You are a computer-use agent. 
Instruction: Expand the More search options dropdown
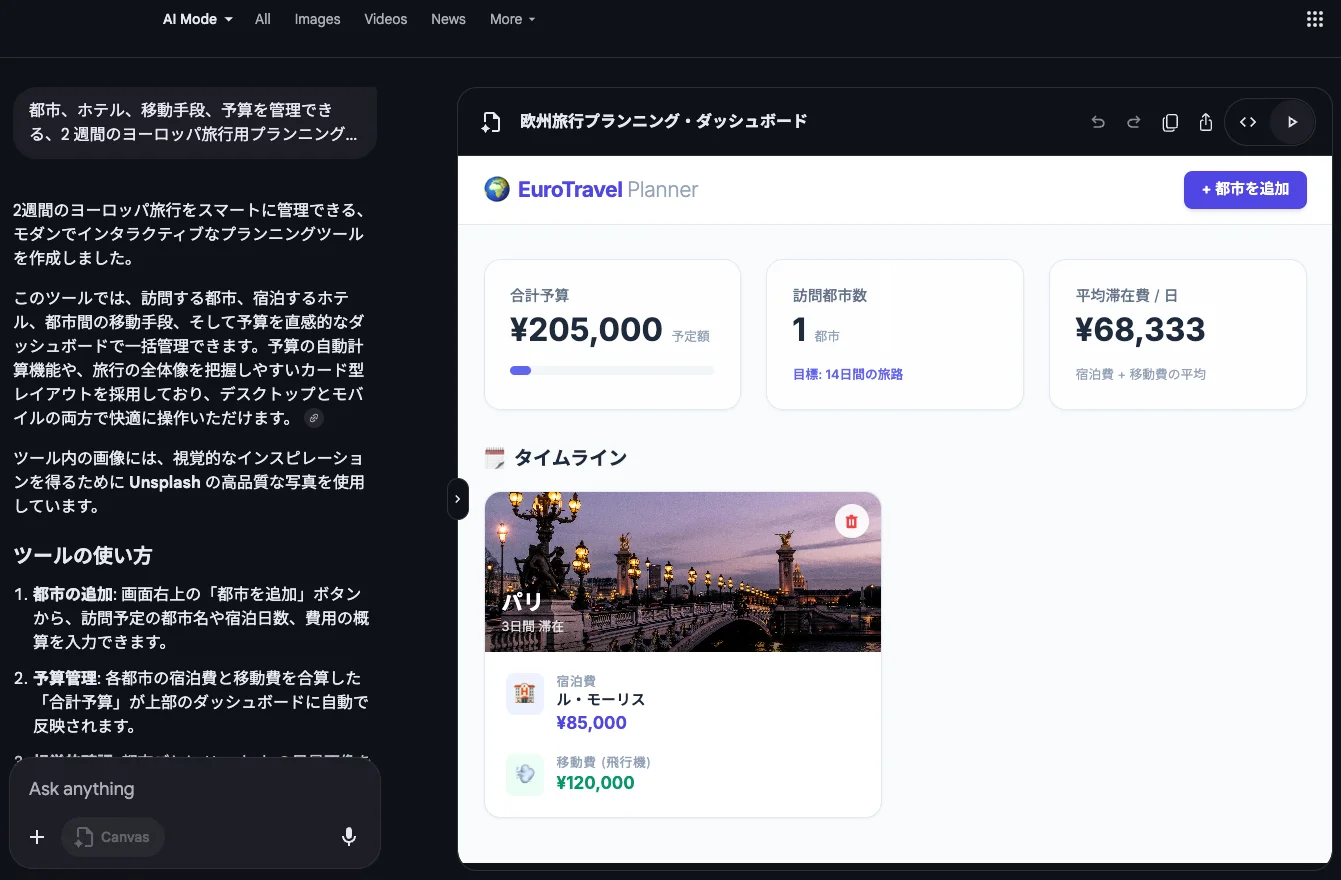pos(511,19)
